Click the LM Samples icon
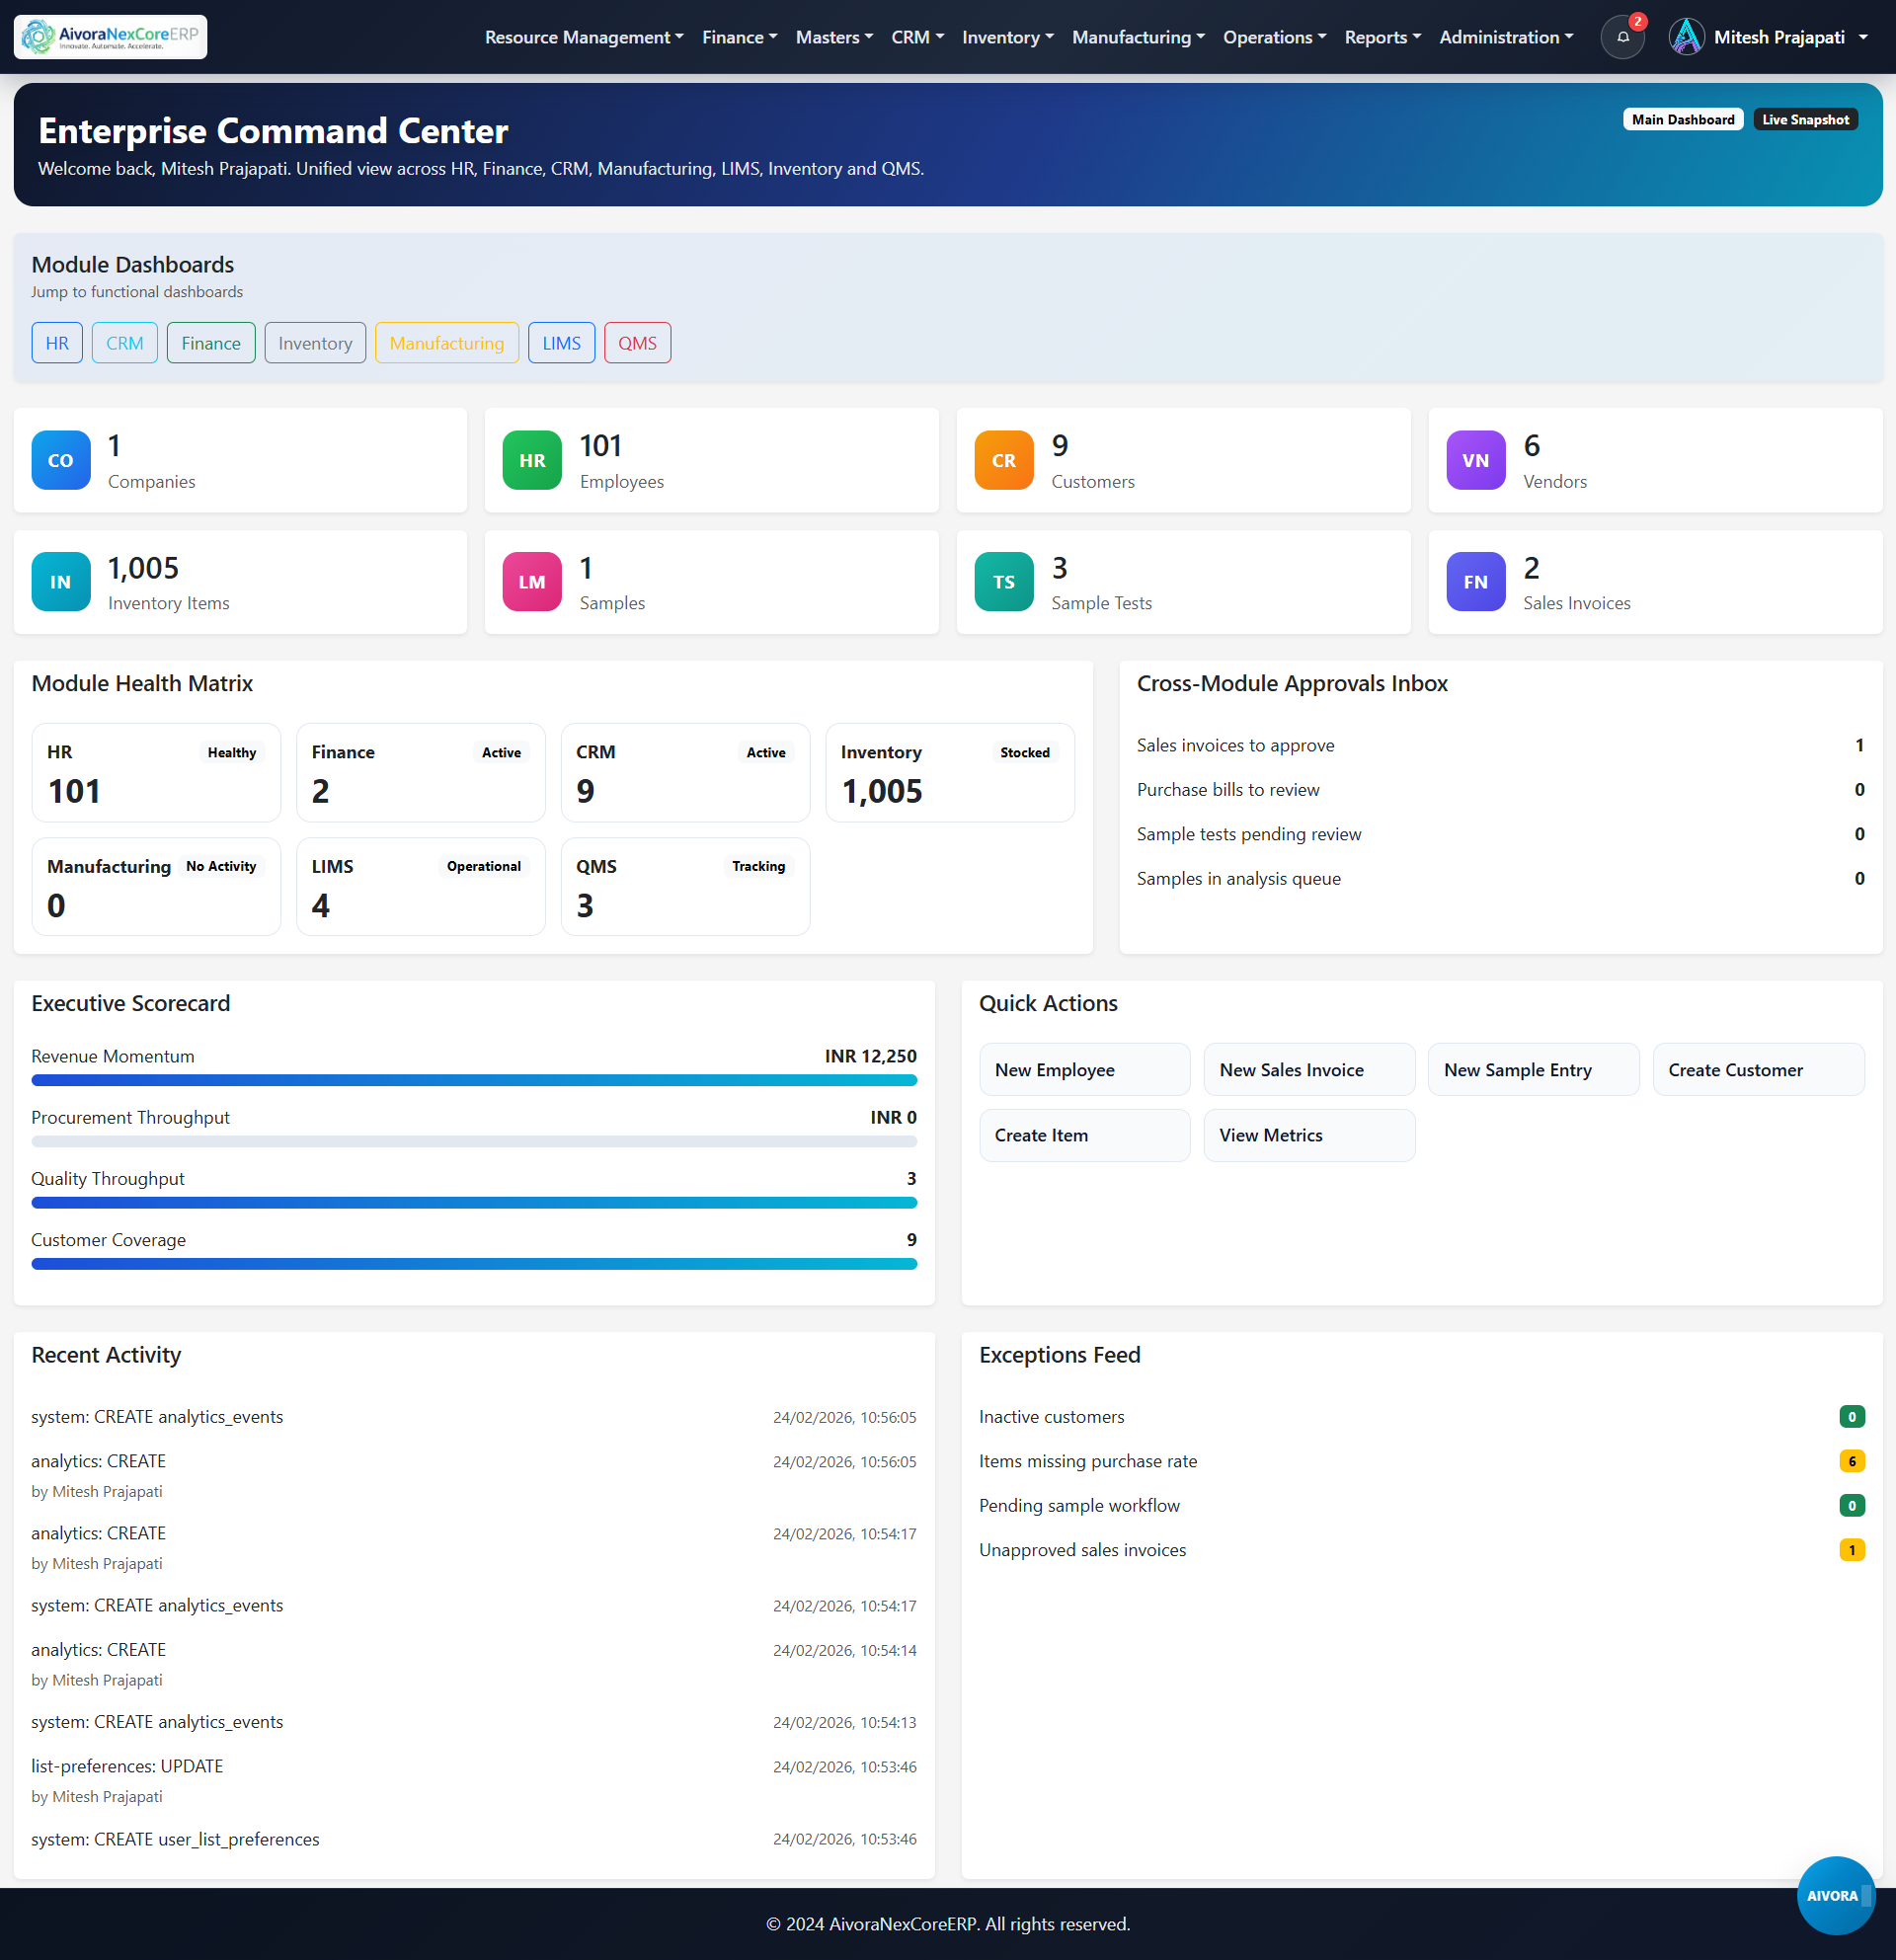Viewport: 1896px width, 1960px height. 531,581
